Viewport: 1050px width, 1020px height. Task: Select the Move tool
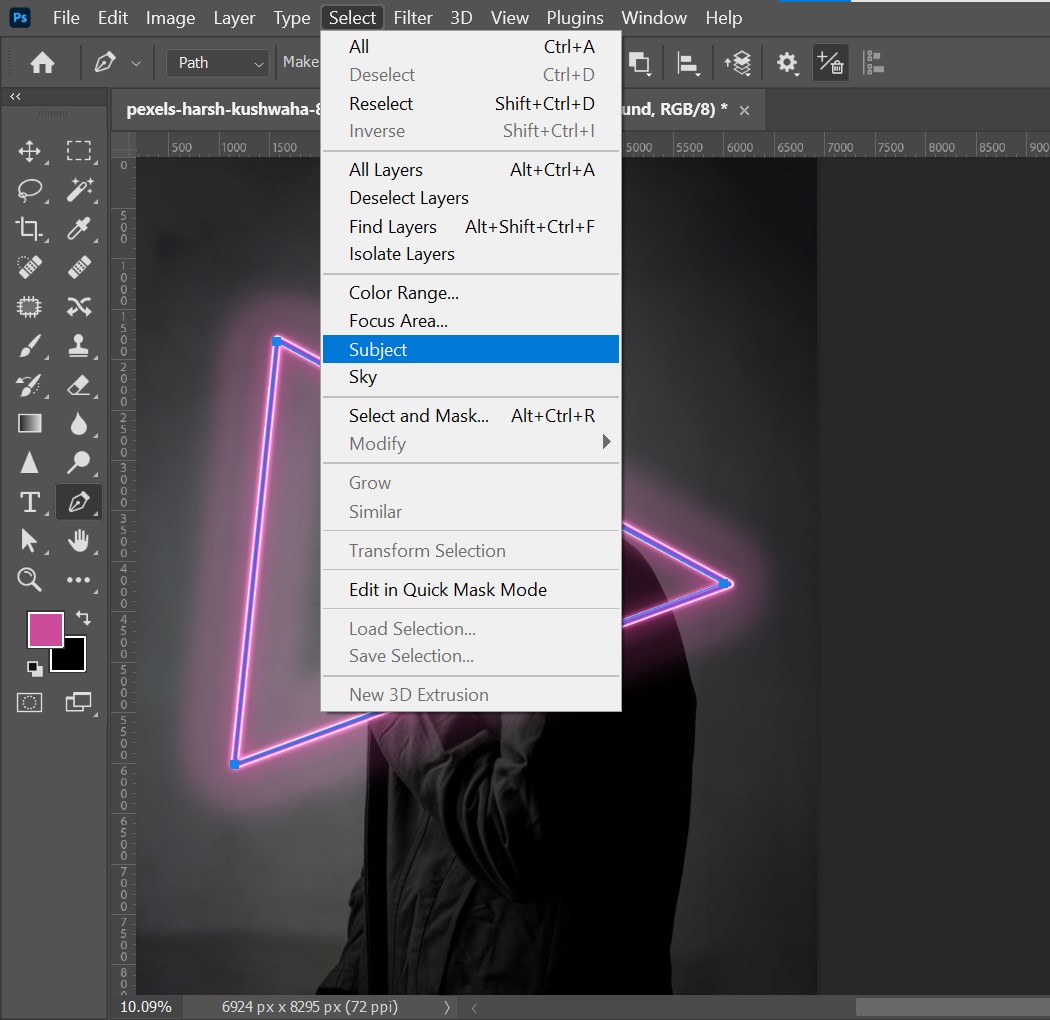[x=29, y=151]
